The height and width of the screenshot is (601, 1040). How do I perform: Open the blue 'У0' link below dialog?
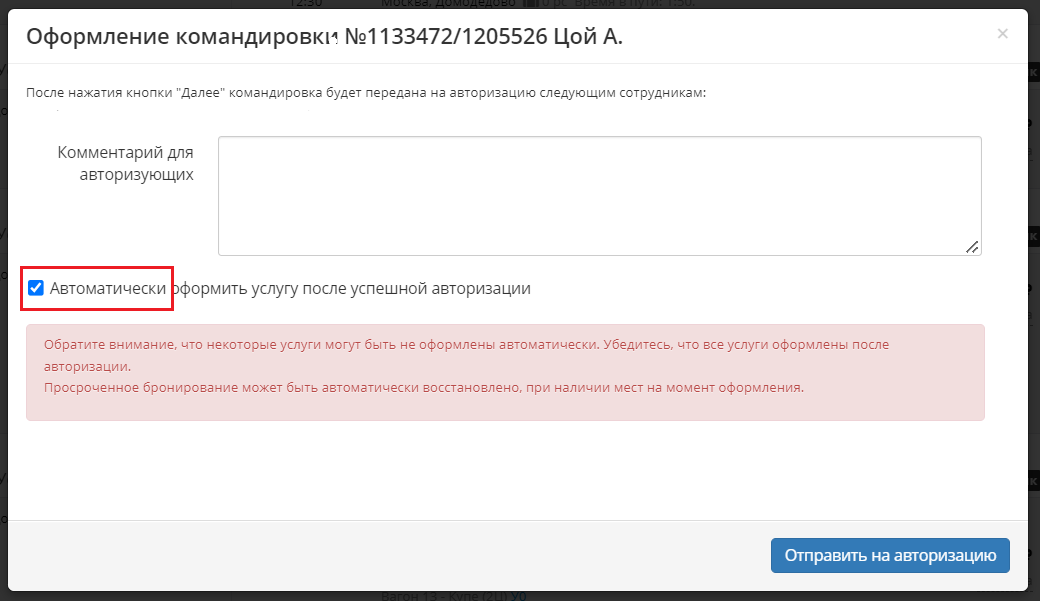(x=518, y=597)
